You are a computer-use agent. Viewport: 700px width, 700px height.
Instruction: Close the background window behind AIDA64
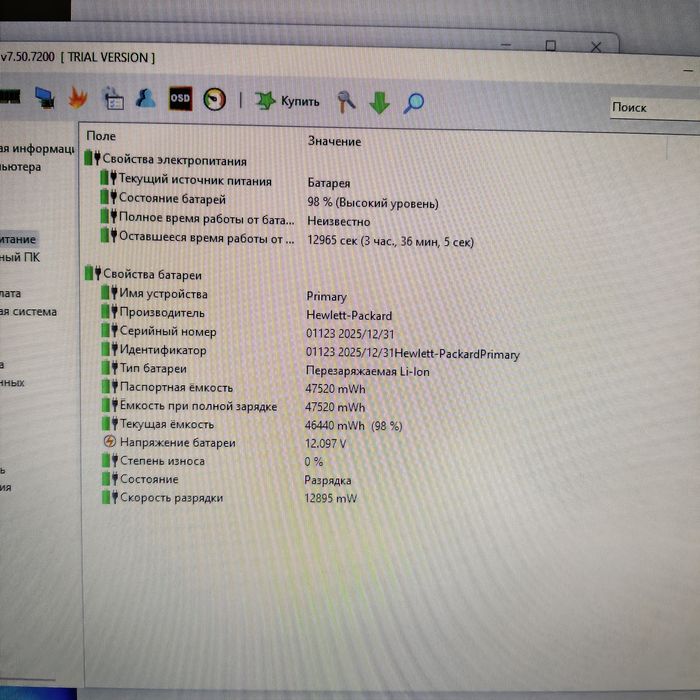point(596,47)
